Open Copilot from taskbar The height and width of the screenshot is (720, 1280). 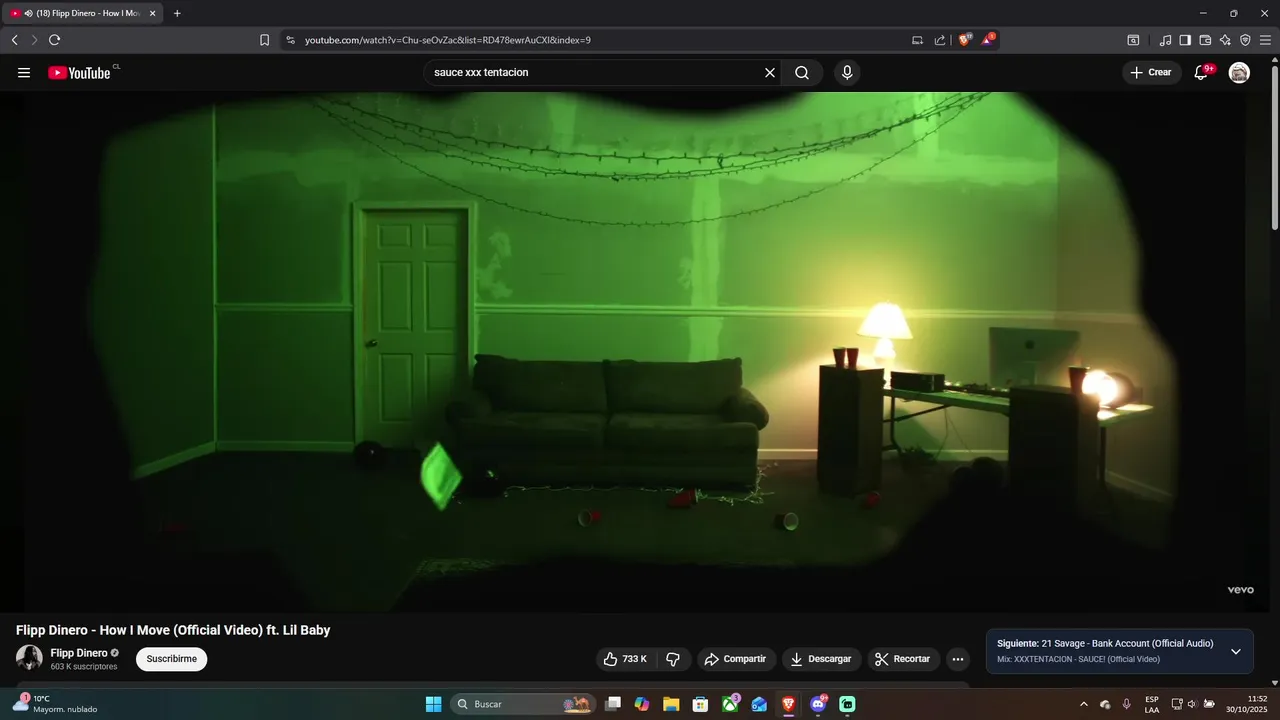pyautogui.click(x=642, y=704)
